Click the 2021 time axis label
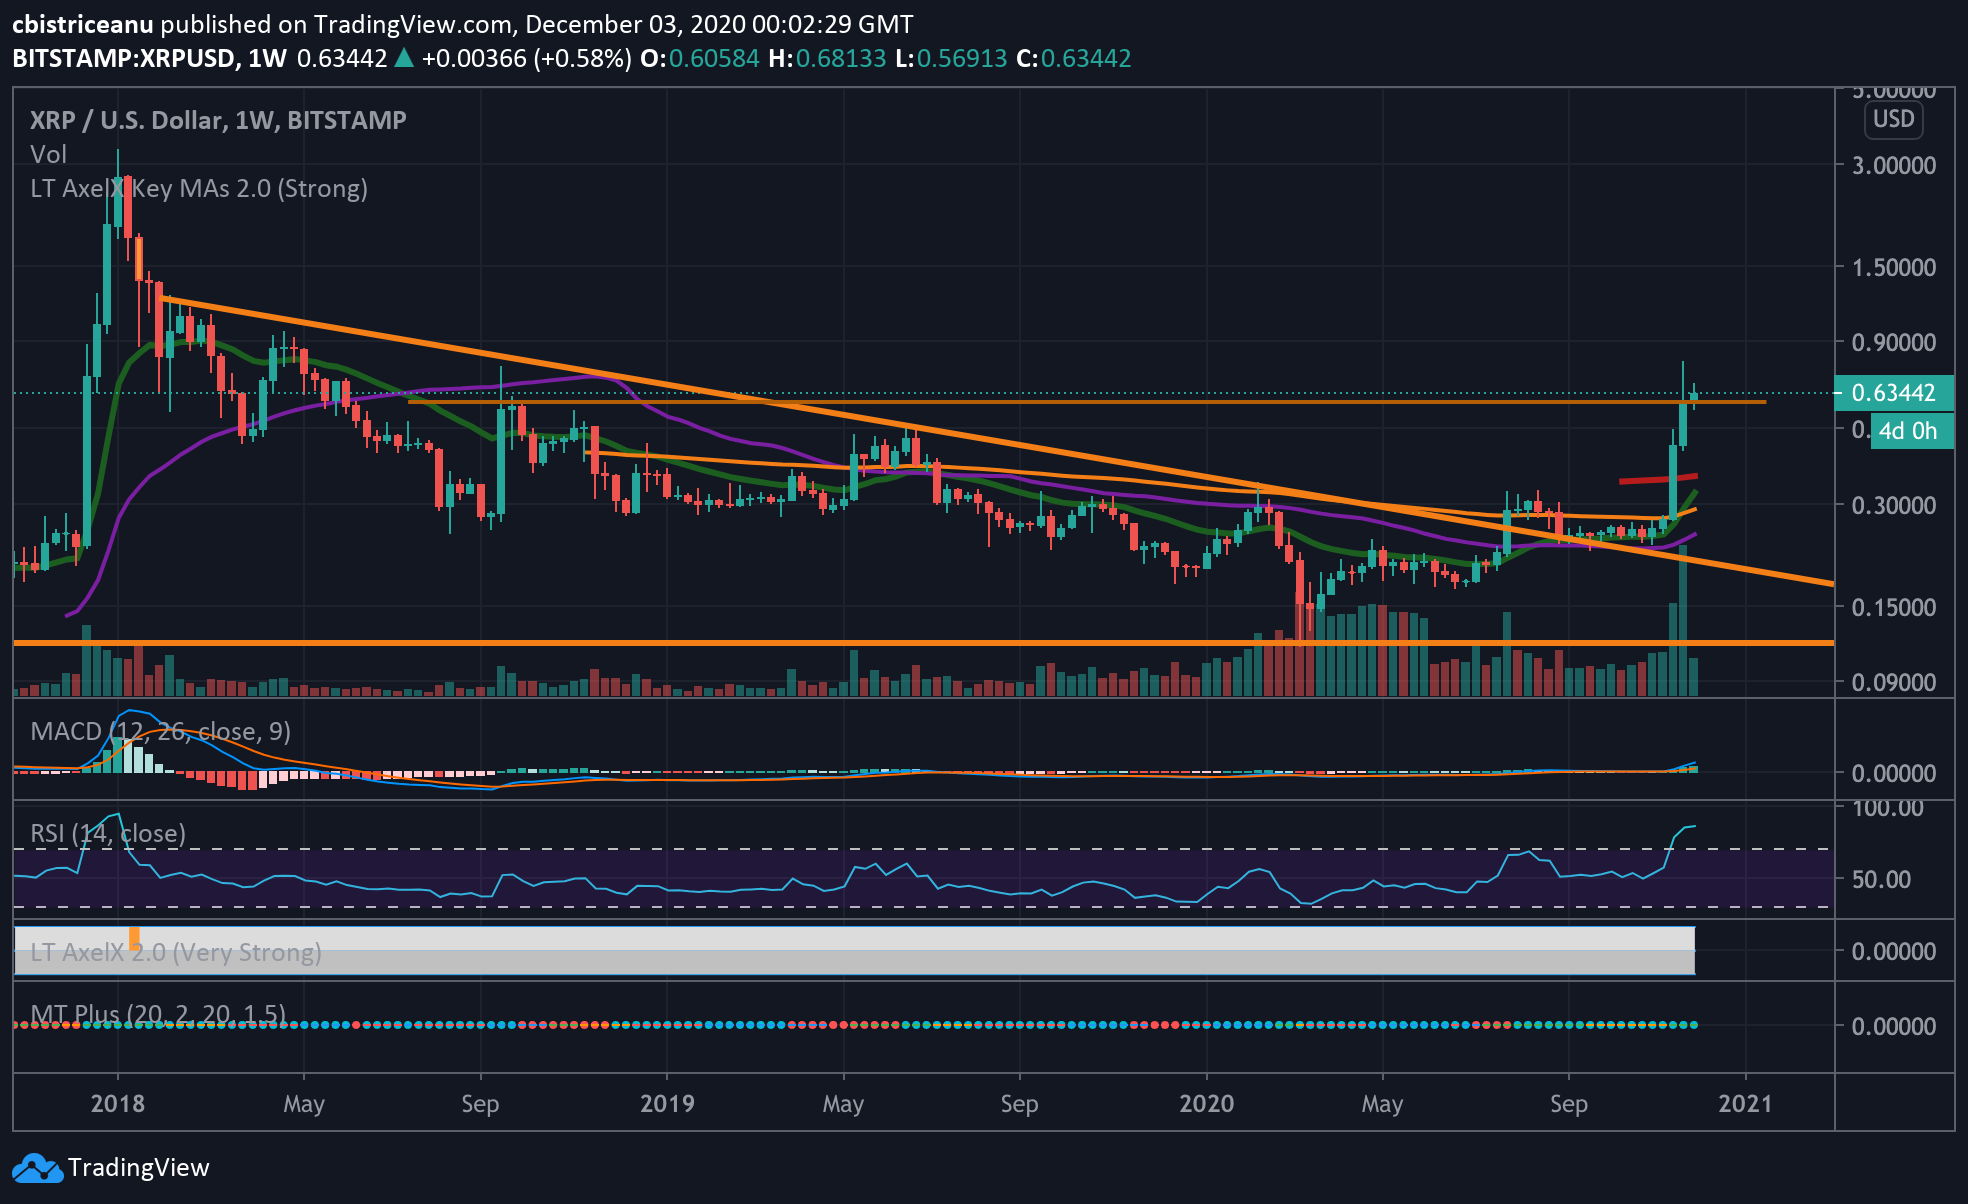This screenshot has height=1204, width=1968. [1745, 1104]
